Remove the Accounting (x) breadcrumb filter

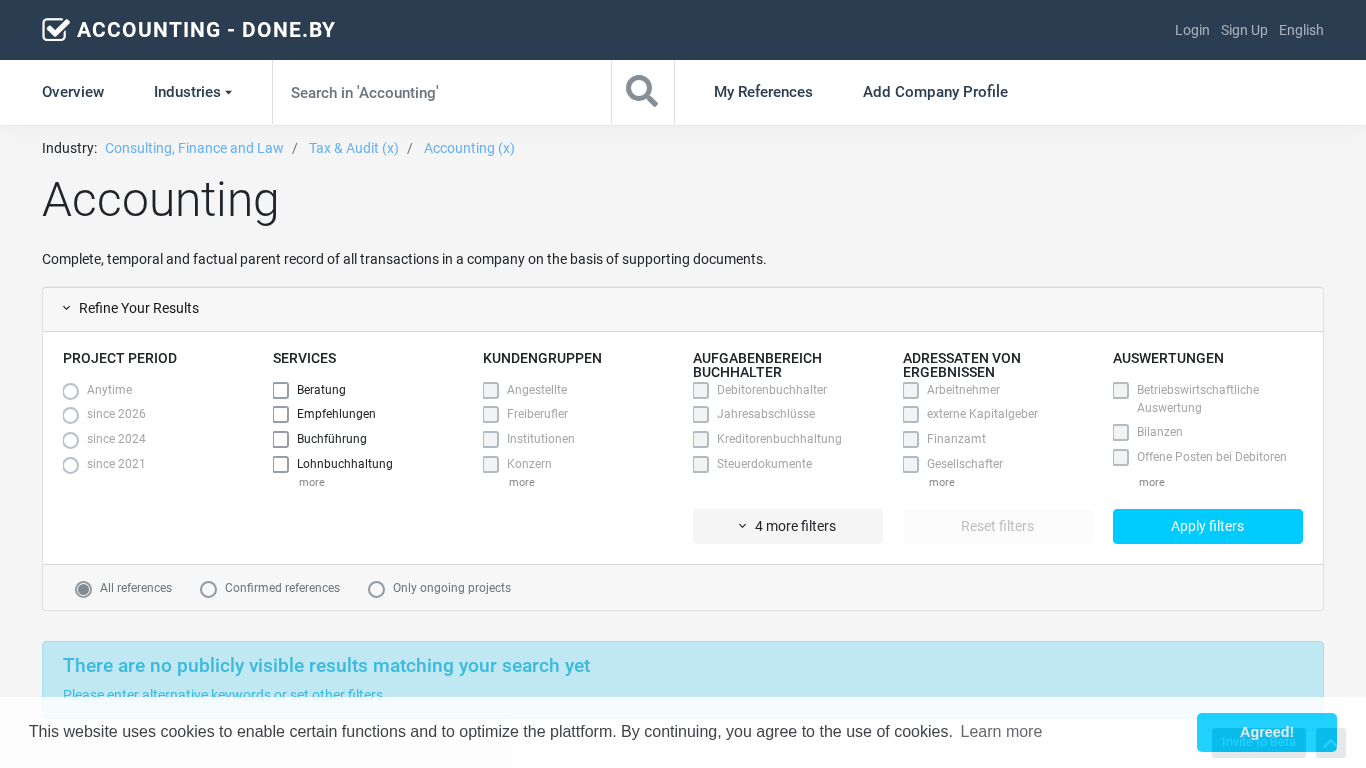coord(469,148)
